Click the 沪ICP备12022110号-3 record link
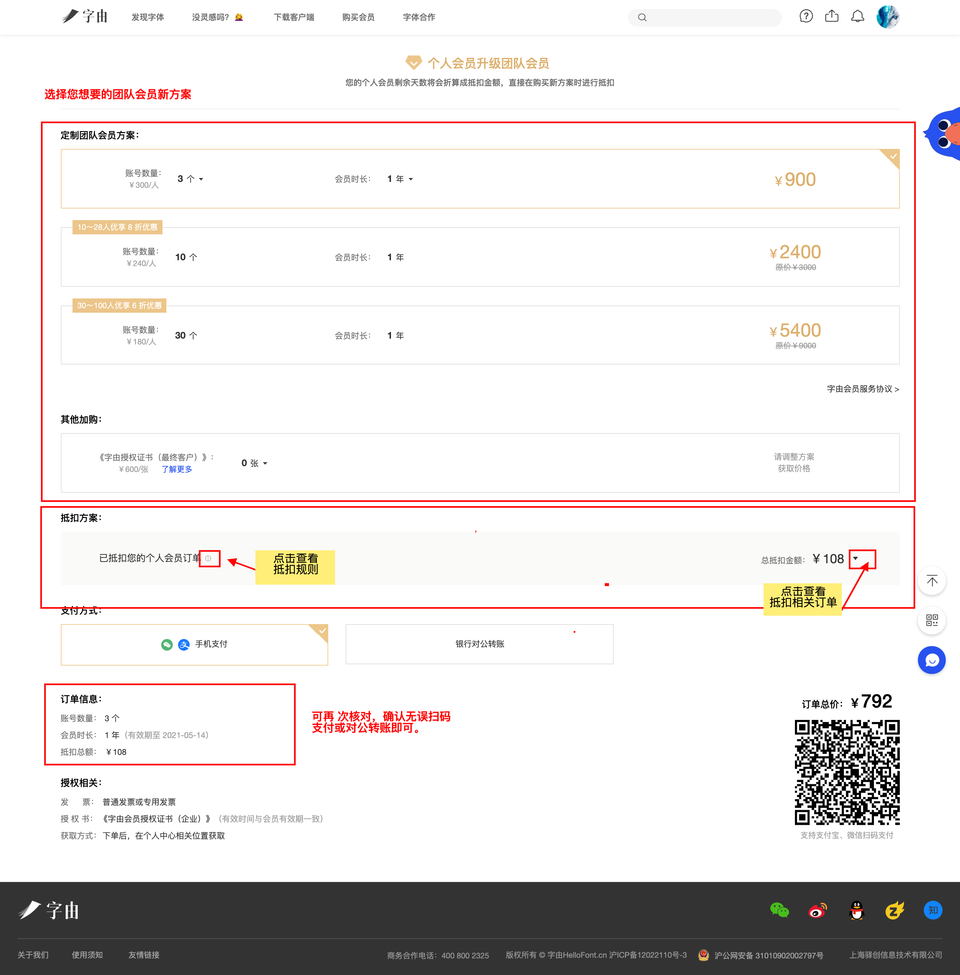Image resolution: width=960 pixels, height=975 pixels. [648, 955]
